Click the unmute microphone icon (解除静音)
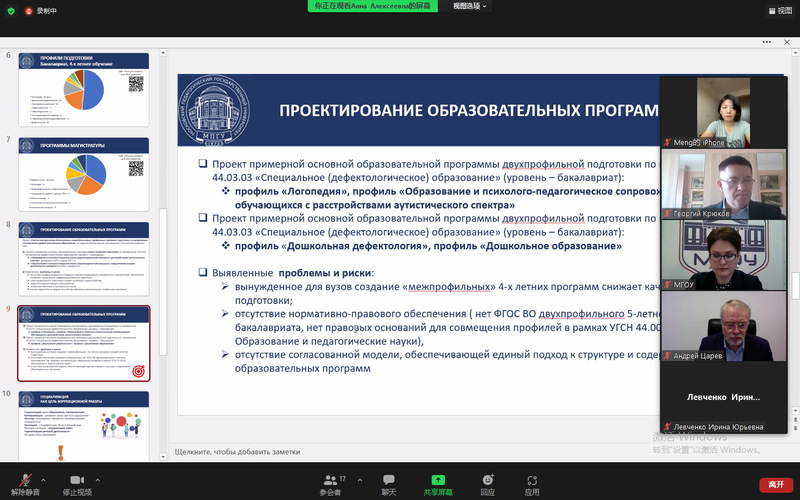This screenshot has height=500, width=800. [25, 480]
